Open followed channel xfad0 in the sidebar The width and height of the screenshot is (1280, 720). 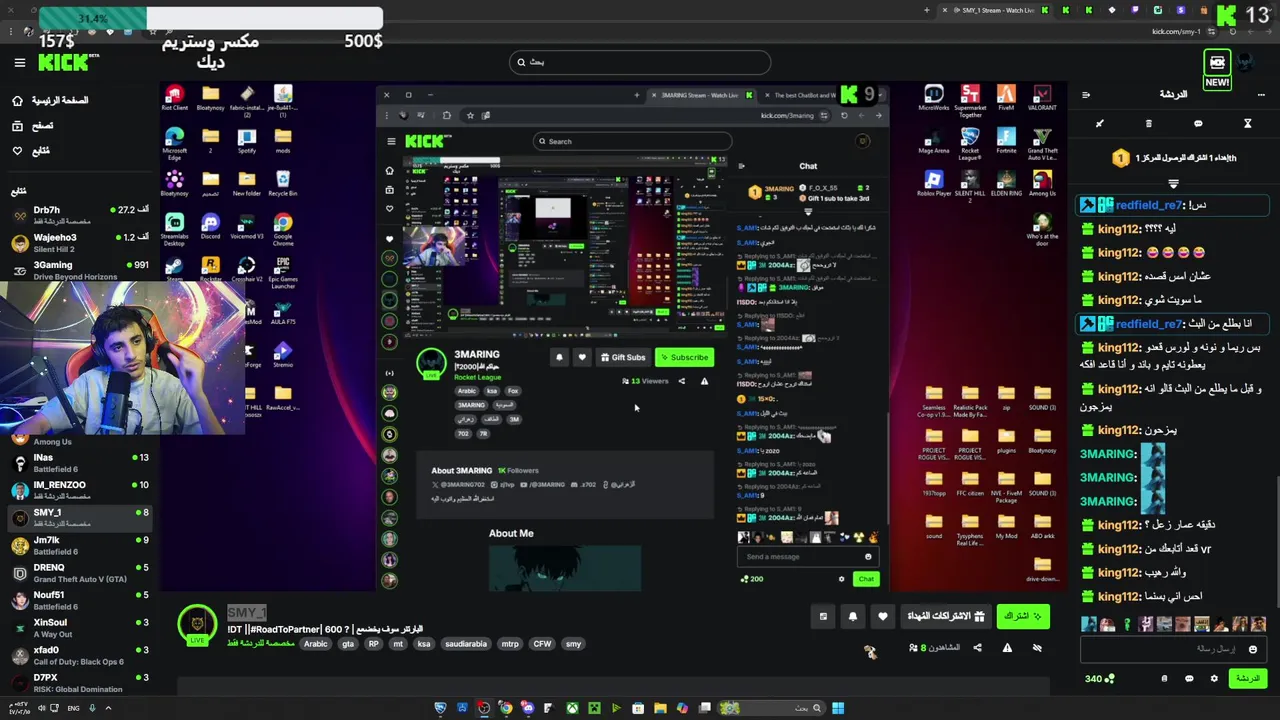click(80, 655)
